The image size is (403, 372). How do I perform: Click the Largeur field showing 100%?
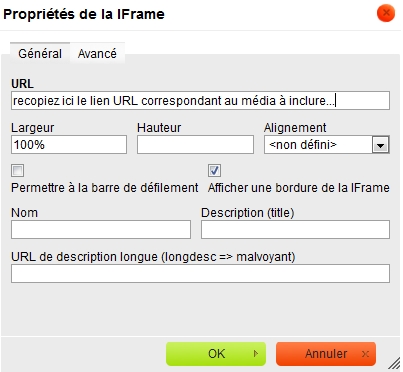click(x=69, y=145)
